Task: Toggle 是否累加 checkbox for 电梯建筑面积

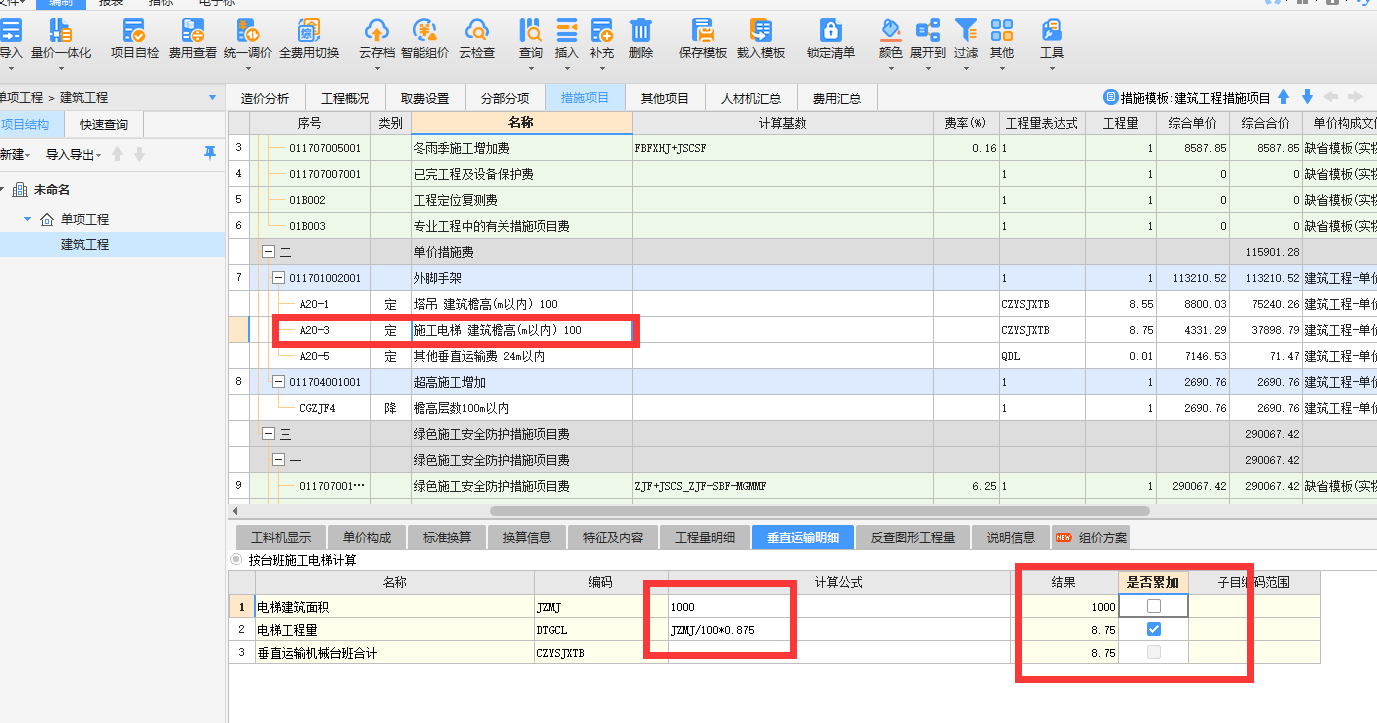Action: 1154,606
